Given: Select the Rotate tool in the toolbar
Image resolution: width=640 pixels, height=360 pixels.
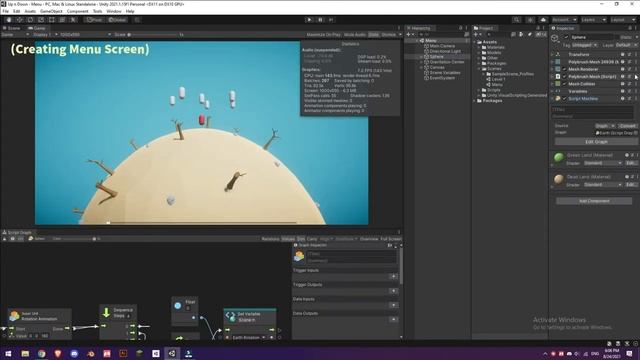Looking at the screenshot, I should point(30,20).
